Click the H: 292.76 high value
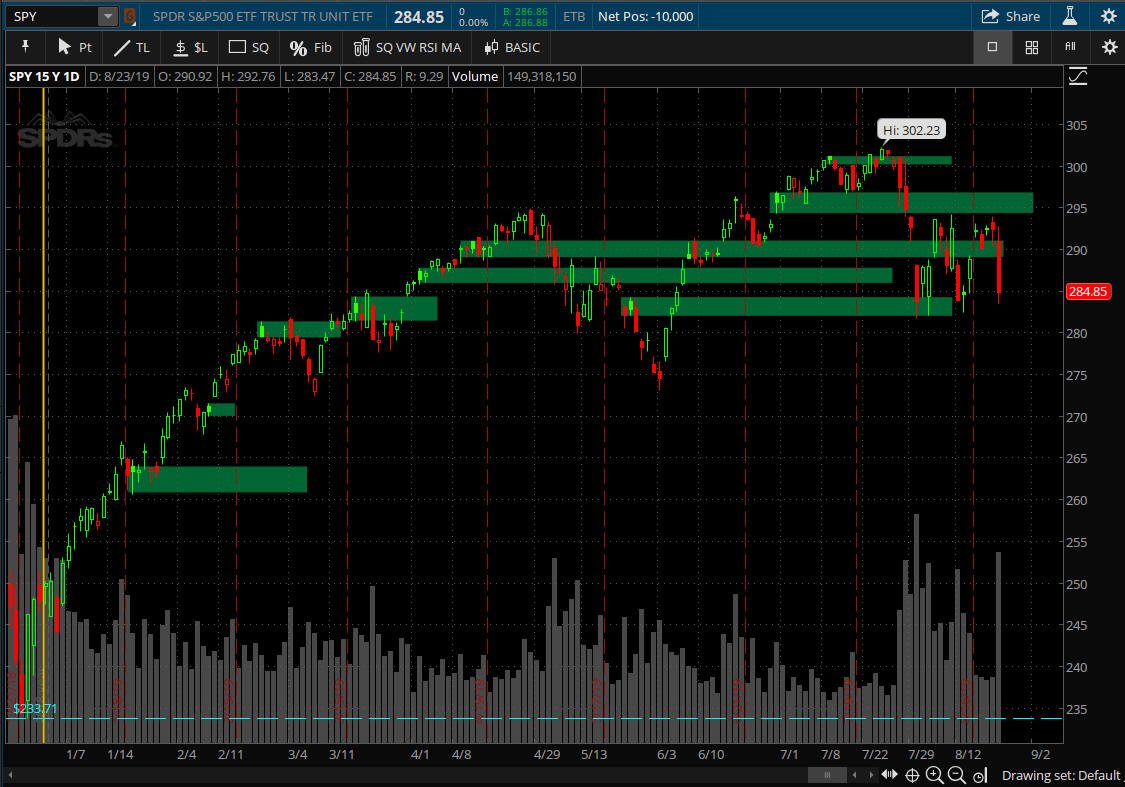Screen dimensions: 1125x787 pyautogui.click(x=248, y=76)
